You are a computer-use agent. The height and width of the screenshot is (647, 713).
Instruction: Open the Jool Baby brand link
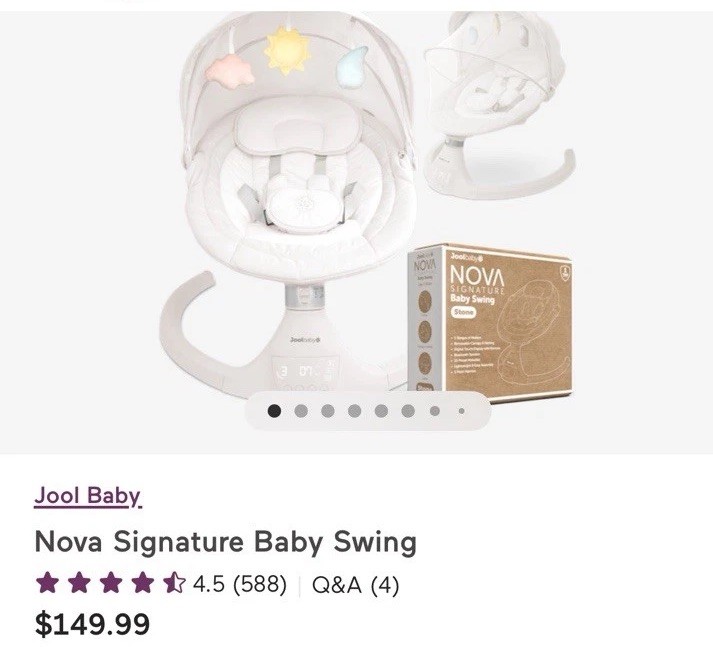point(87,495)
